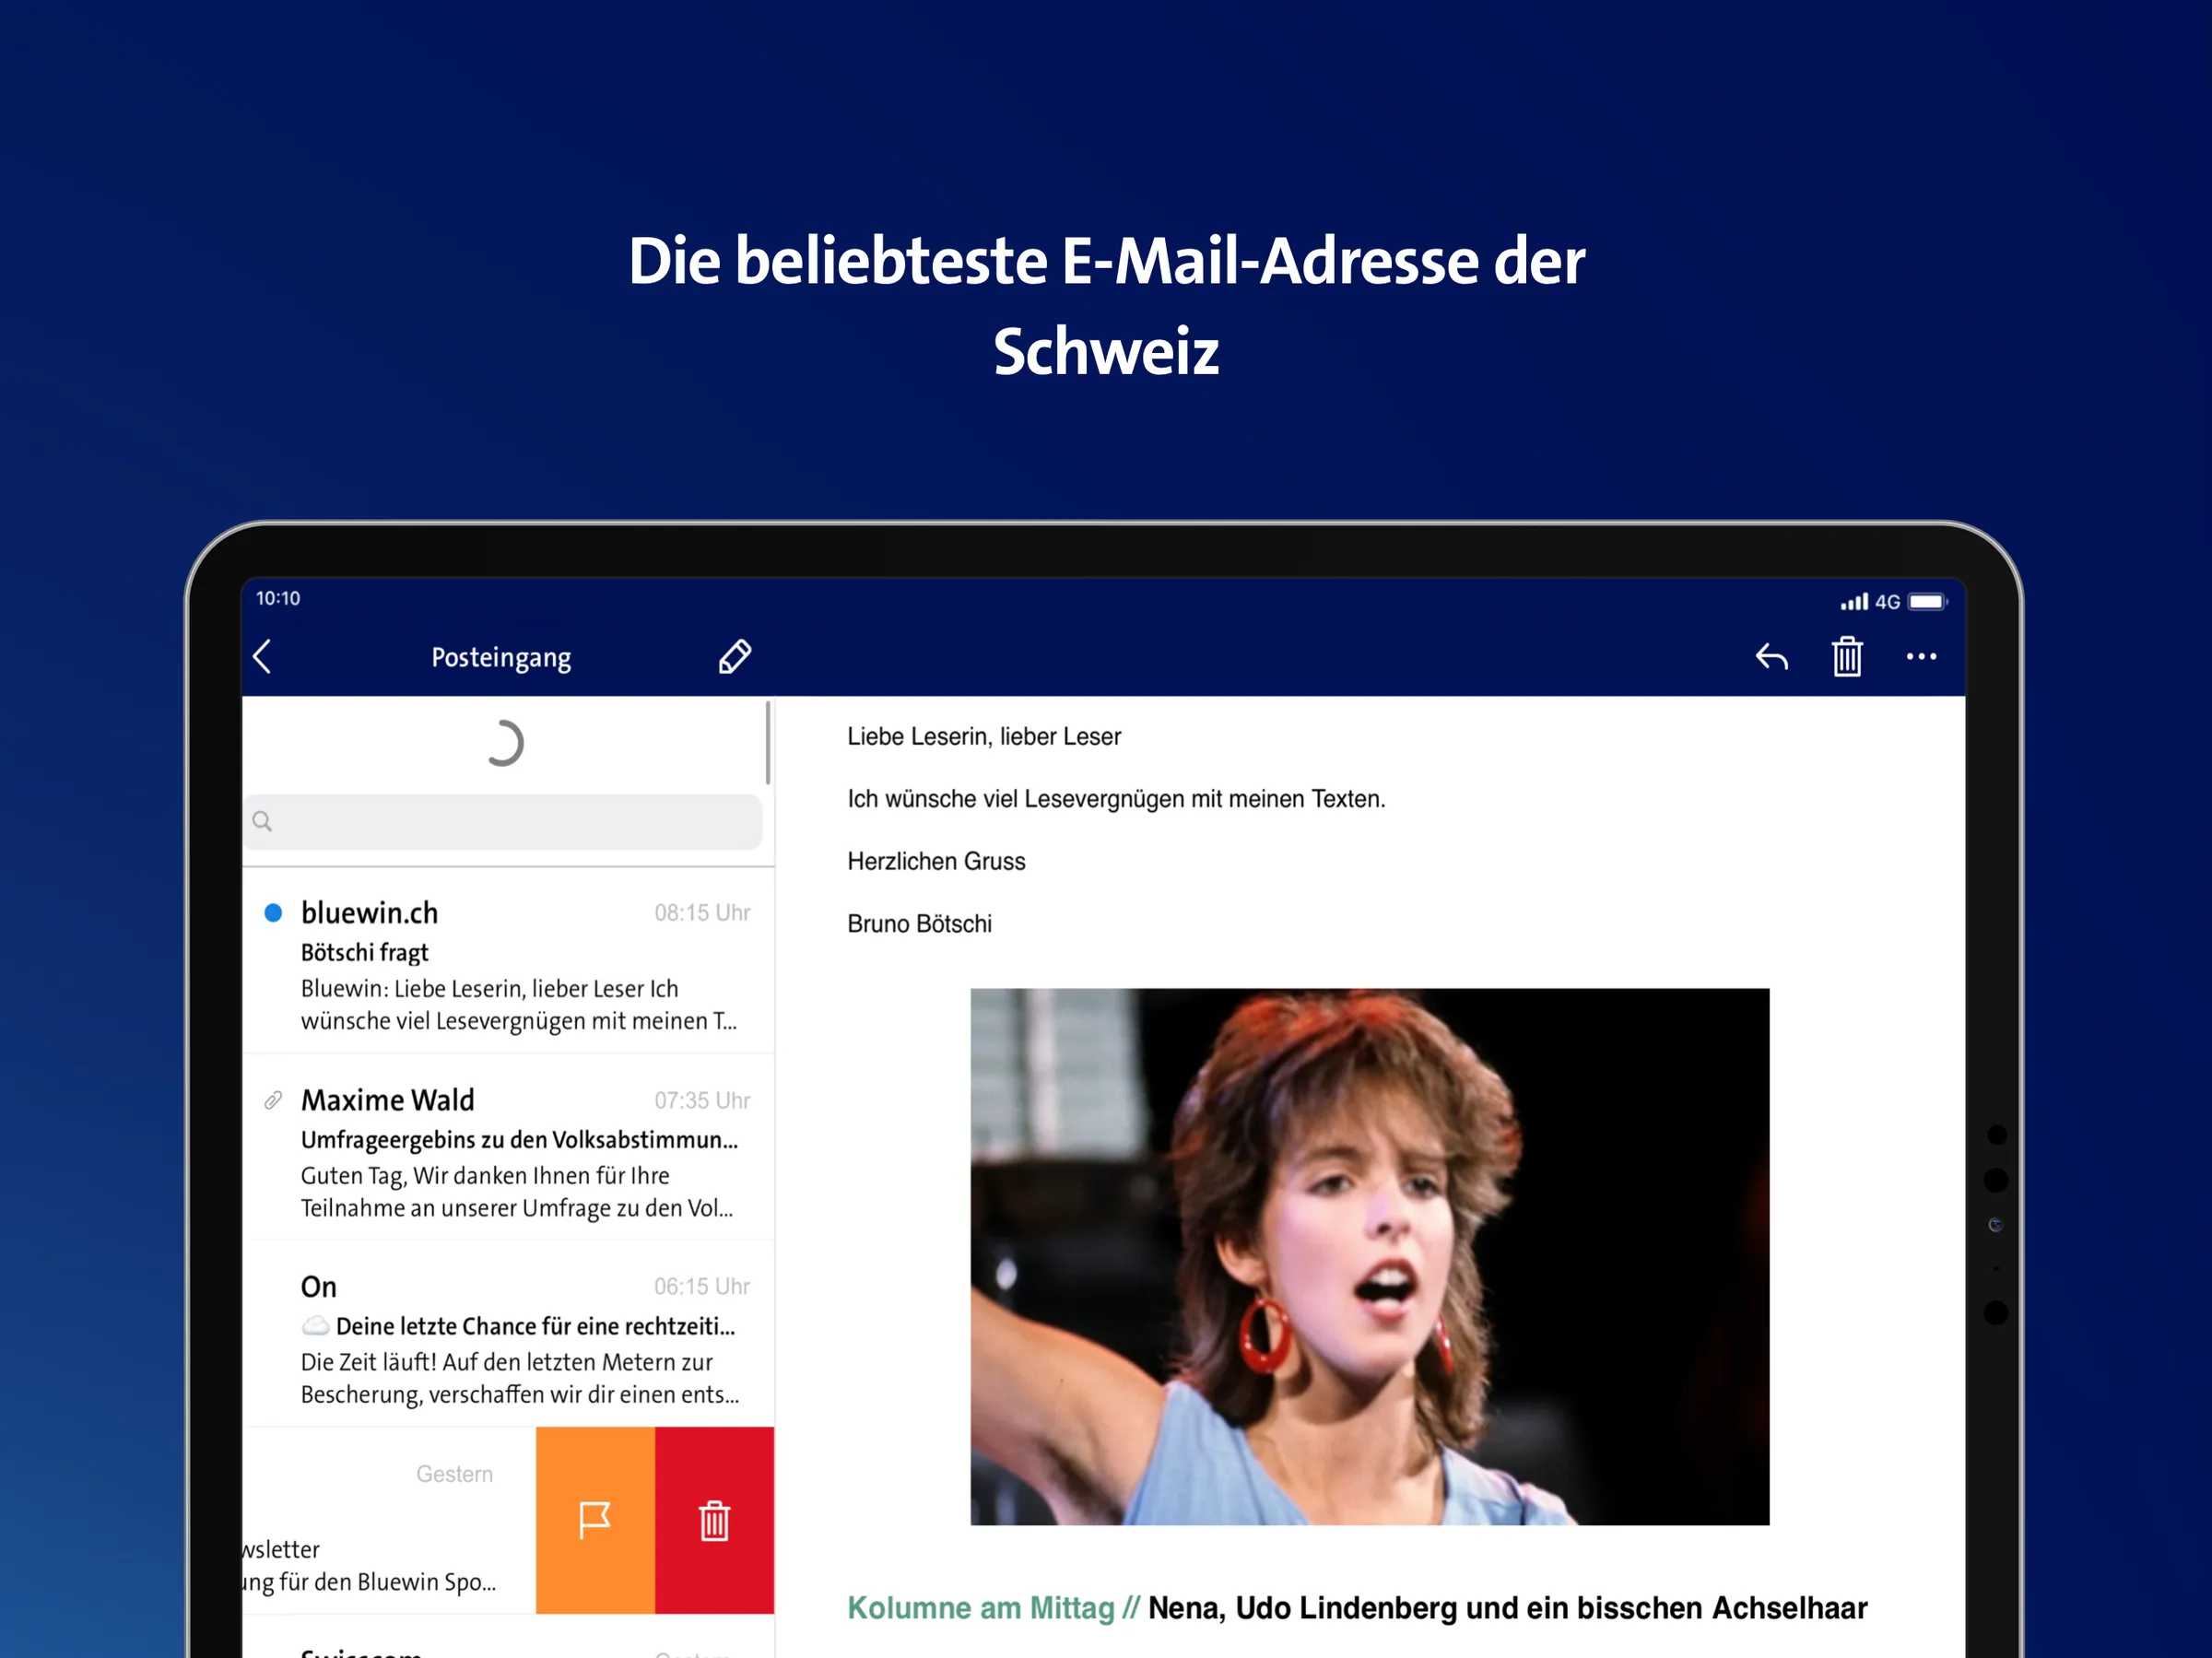Tap the 4G label in the status bar
2212x1658 pixels.
(1888, 601)
